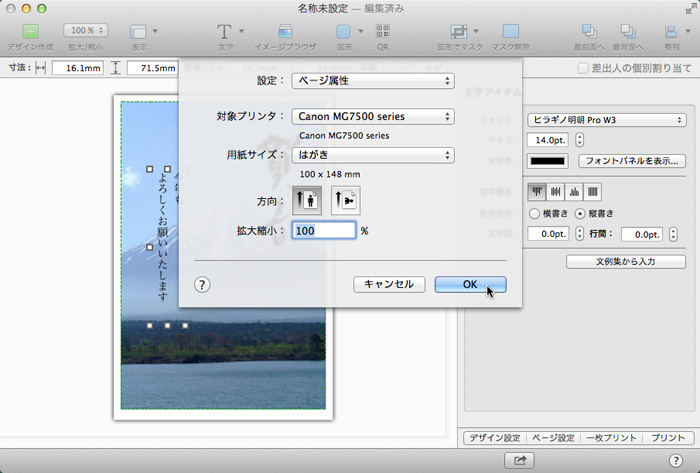Viewport: 700px width, 473px height.
Task: Open the 設定 ページ属性 dropdown
Action: point(372,80)
